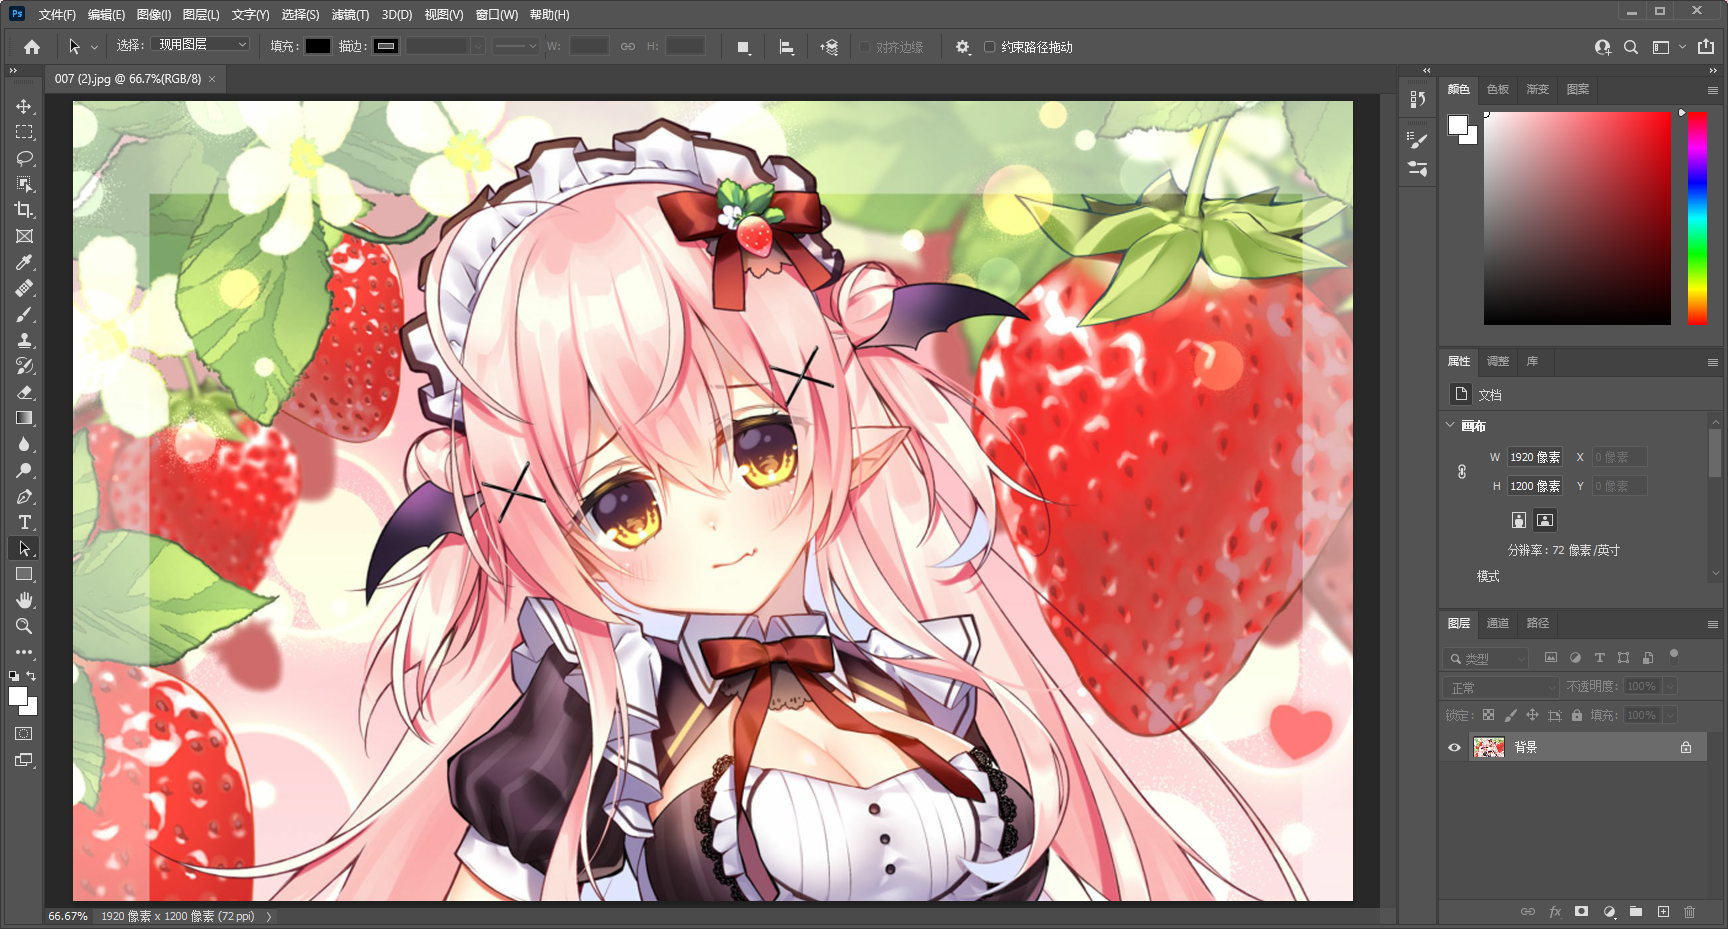This screenshot has height=929, width=1728.
Task: Click the Share image icon
Action: (x=1706, y=47)
